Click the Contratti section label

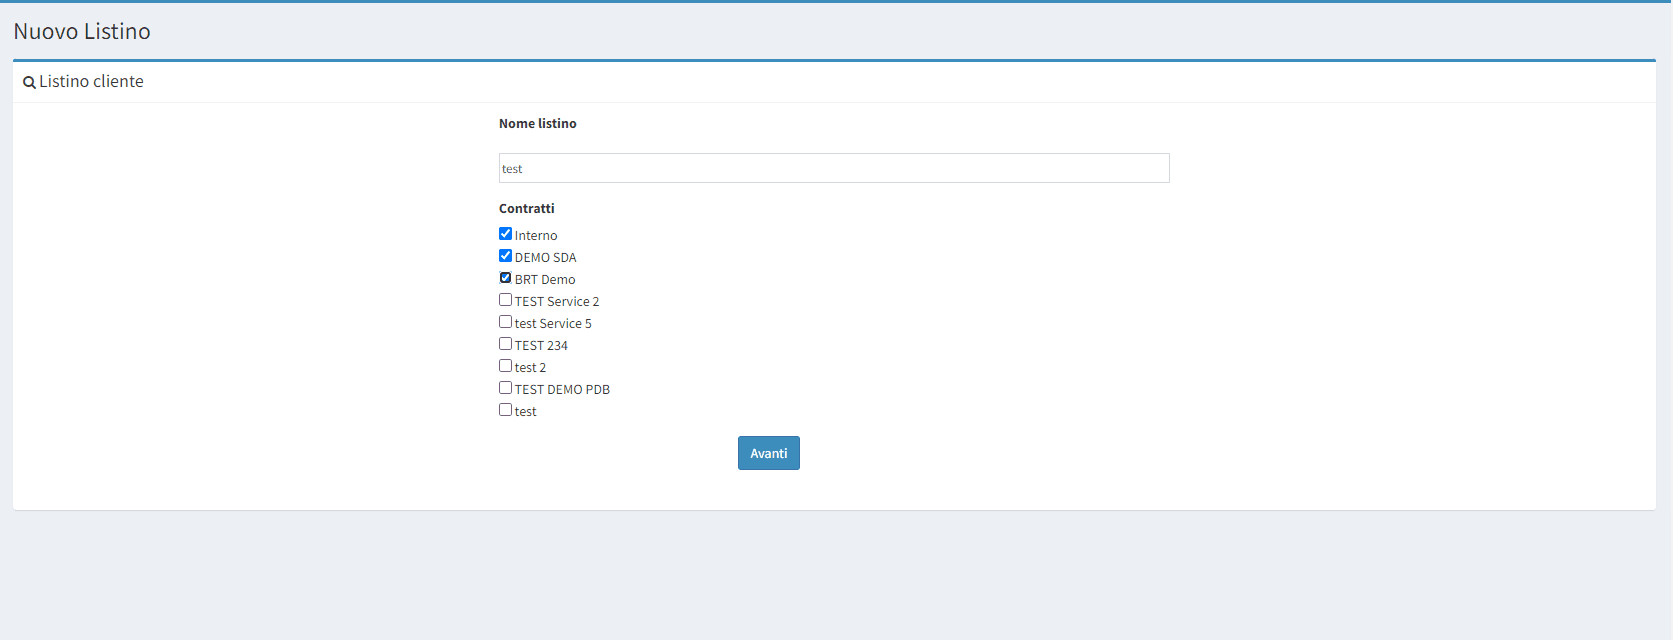point(526,209)
